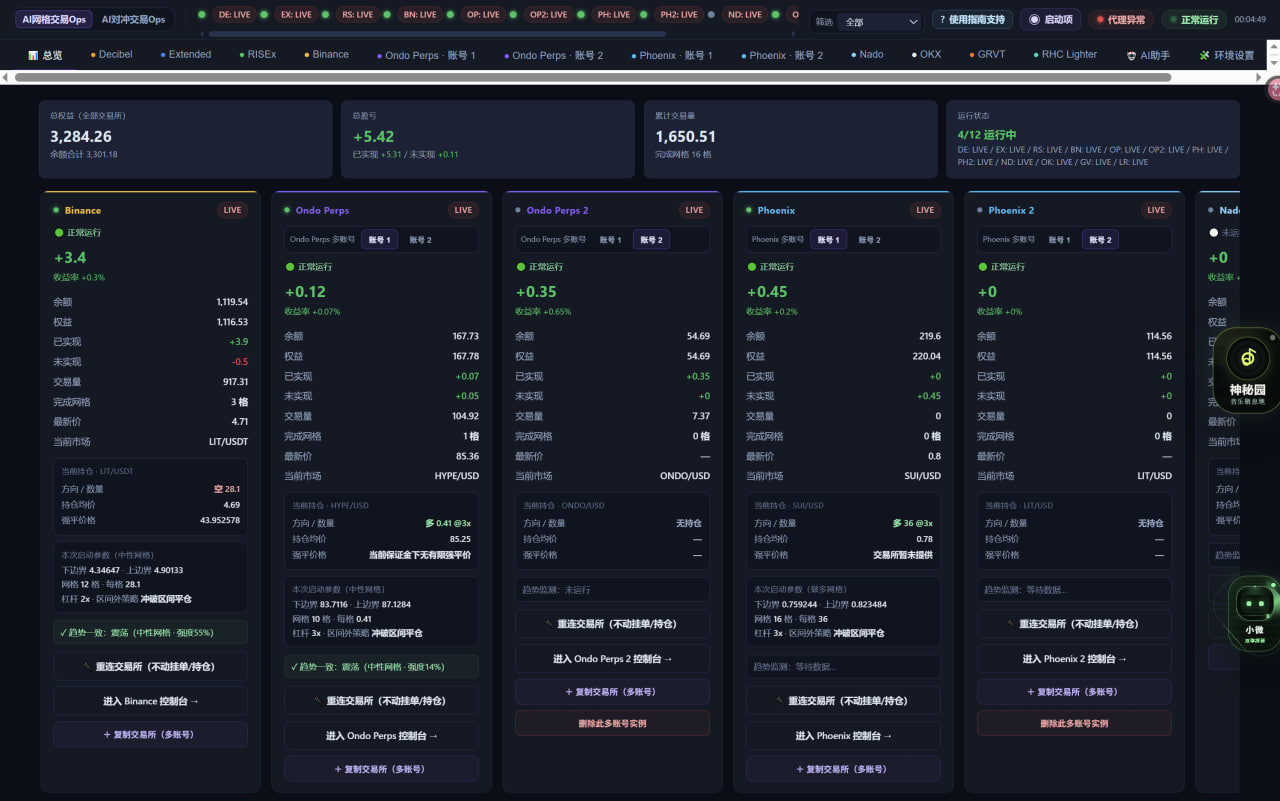Click 进入 Binance 控制台 button
This screenshot has width=1280, height=801.
tap(150, 701)
